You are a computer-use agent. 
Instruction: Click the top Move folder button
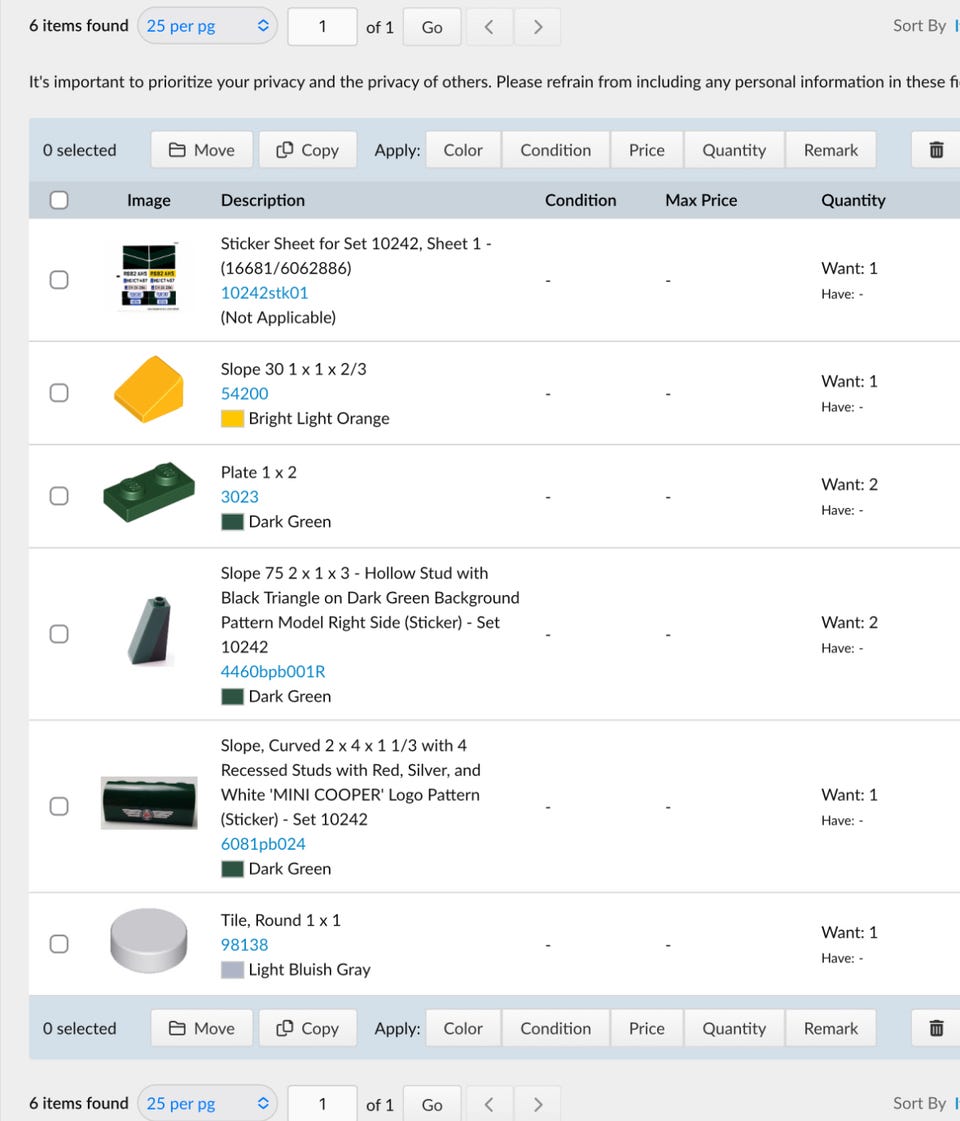pos(202,150)
